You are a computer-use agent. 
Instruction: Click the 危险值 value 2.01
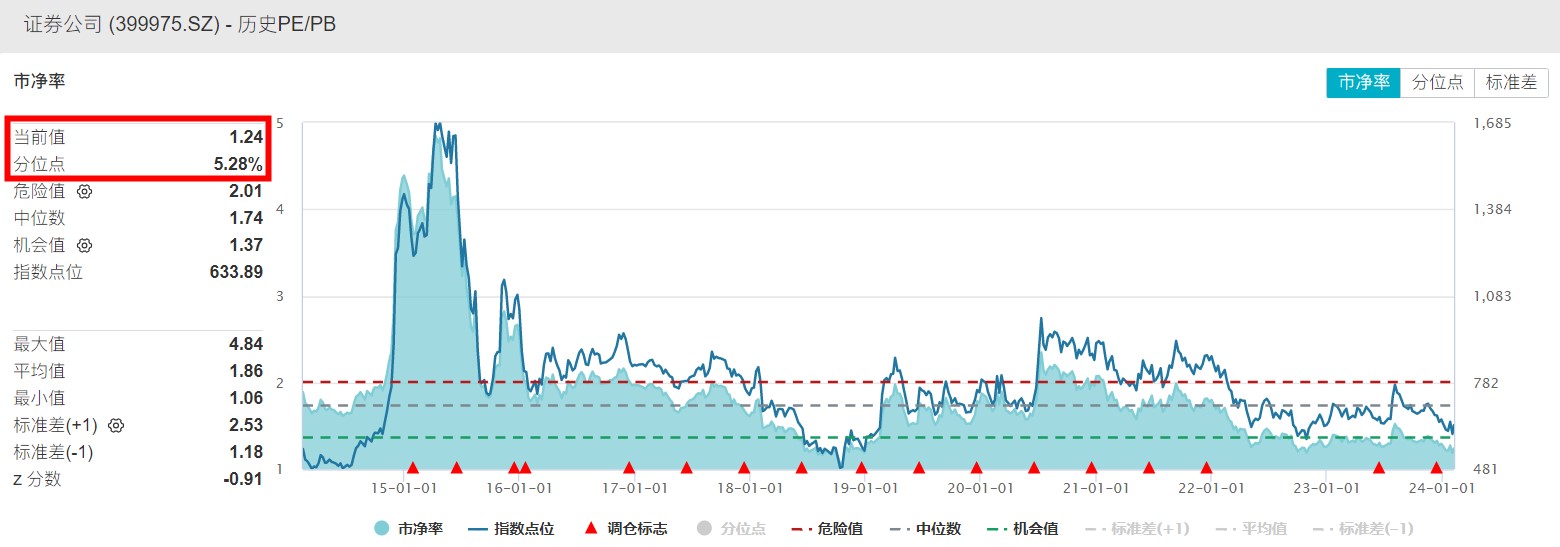pos(246,191)
